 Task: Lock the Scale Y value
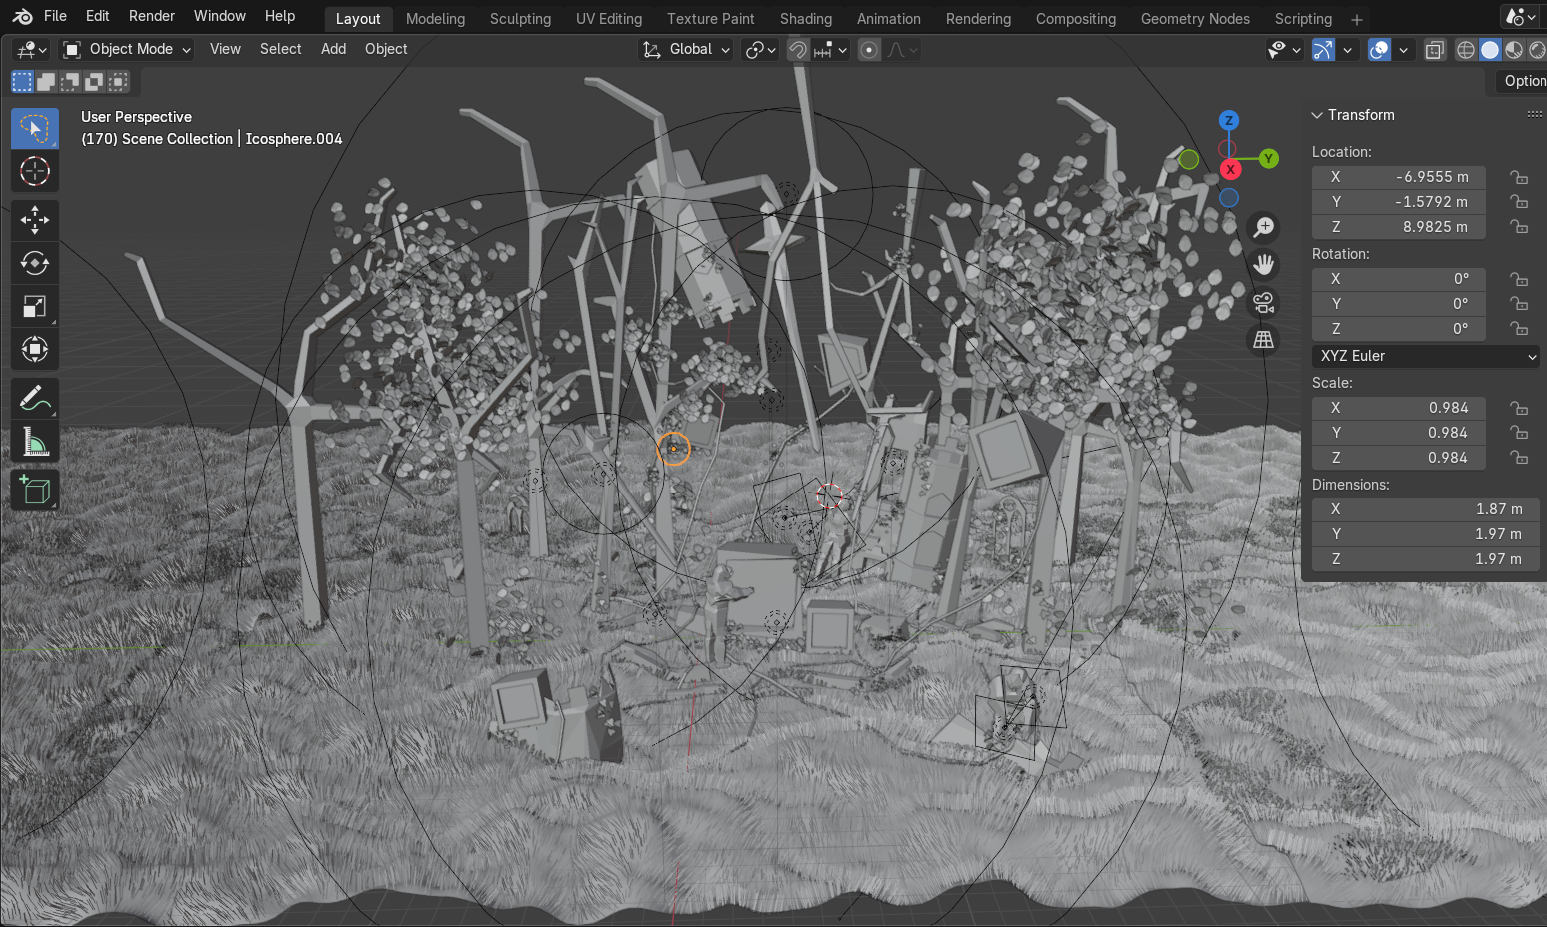coord(1519,433)
